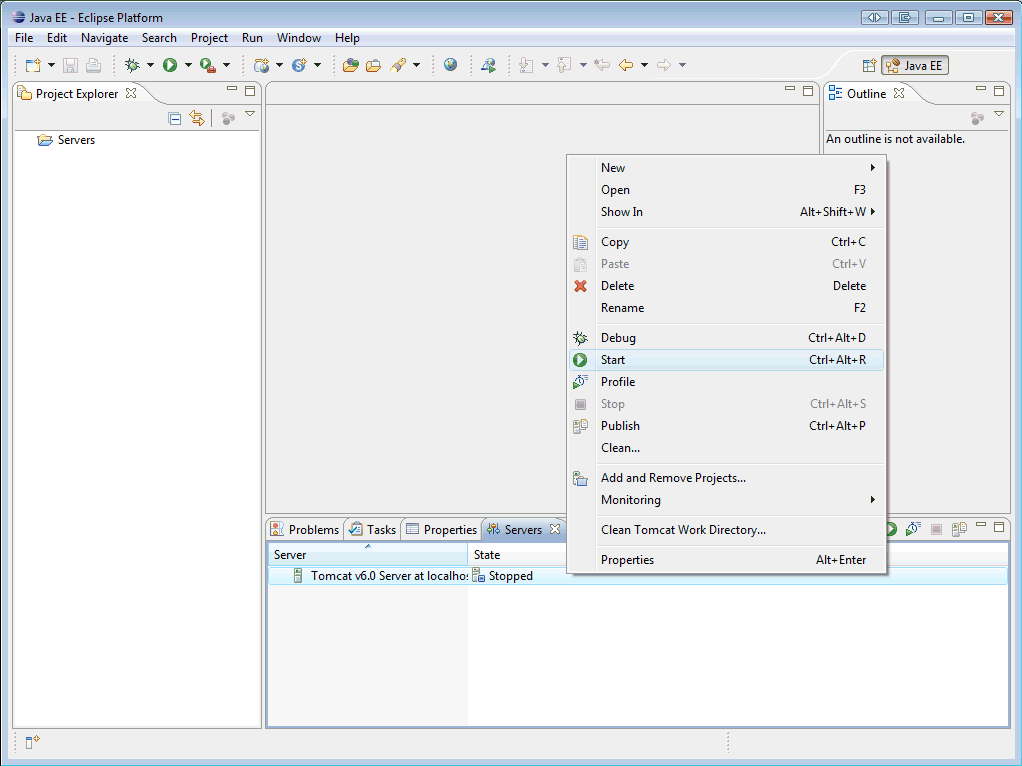This screenshot has height=766, width=1022.
Task: Click the State column header
Action: [x=487, y=555]
